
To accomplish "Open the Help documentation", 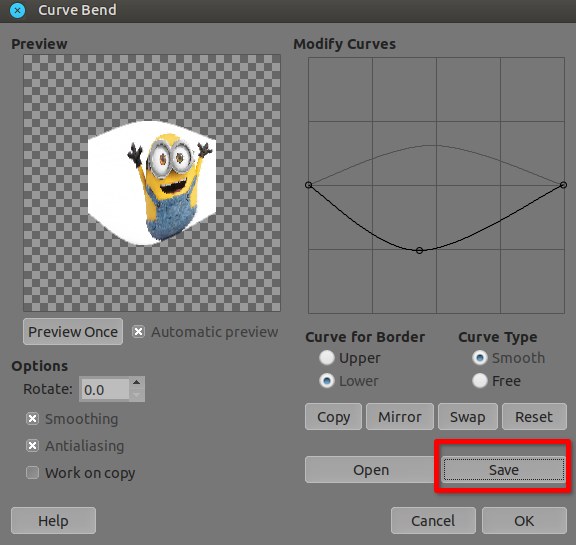I will pyautogui.click(x=53, y=521).
